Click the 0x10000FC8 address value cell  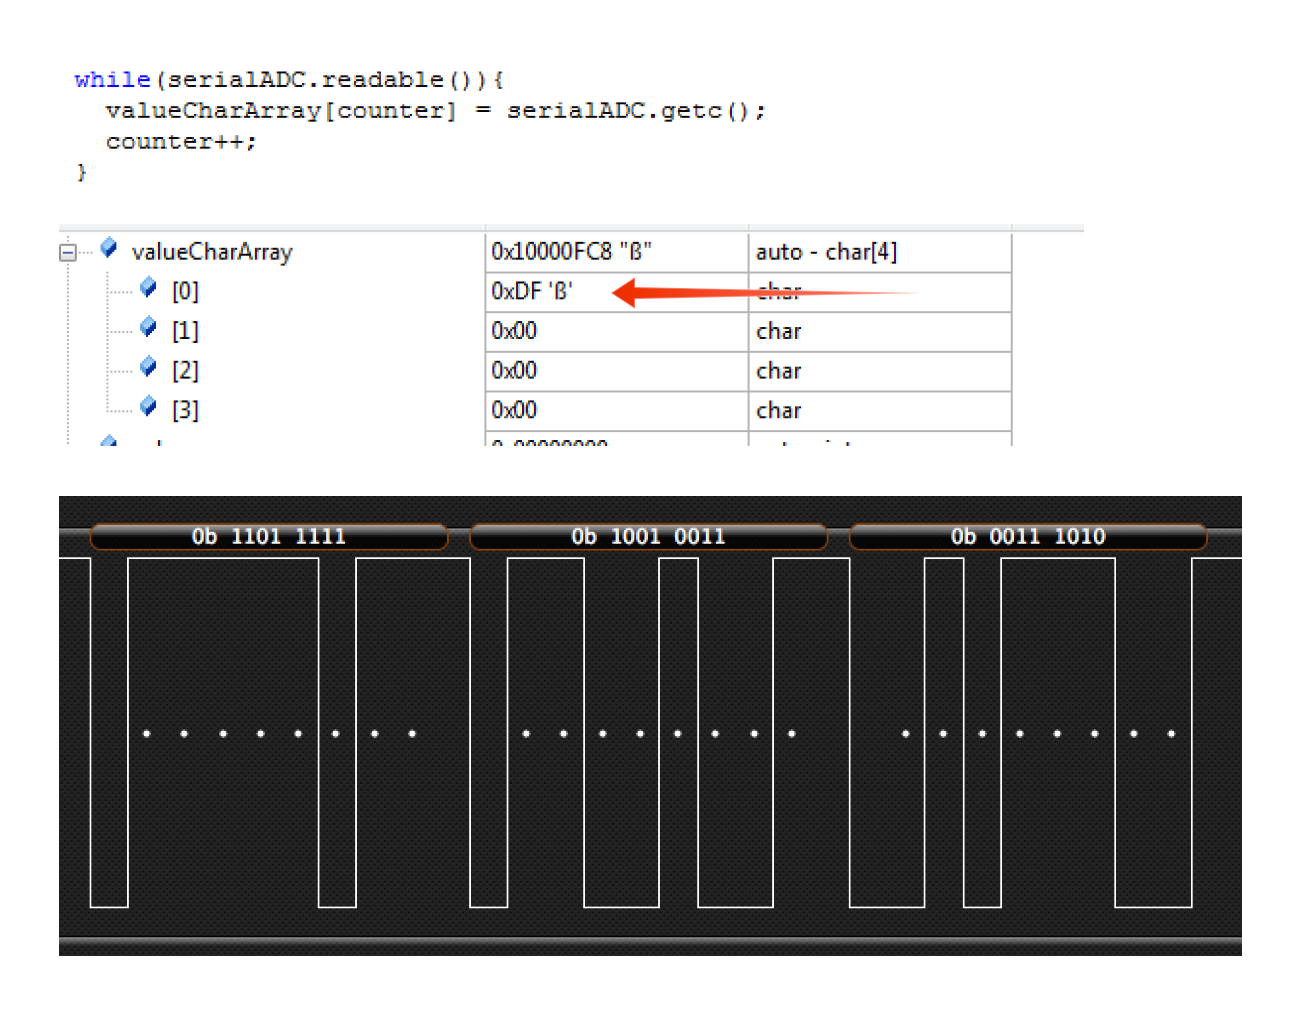point(571,252)
